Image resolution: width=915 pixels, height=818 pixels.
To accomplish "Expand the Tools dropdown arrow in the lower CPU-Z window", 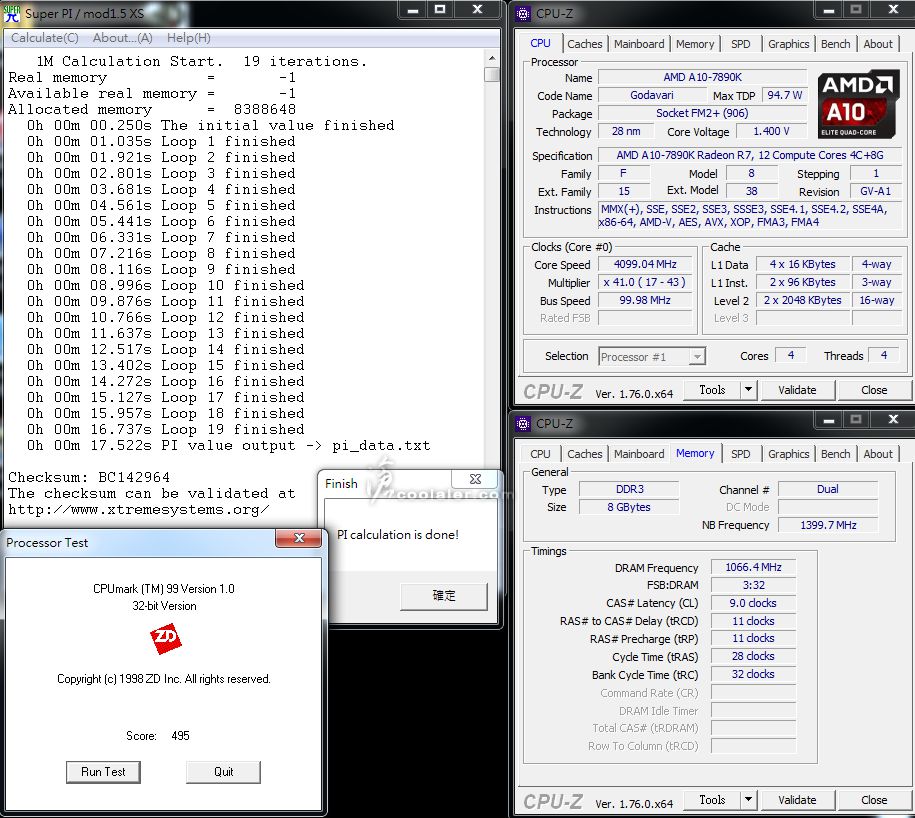I will click(x=748, y=800).
